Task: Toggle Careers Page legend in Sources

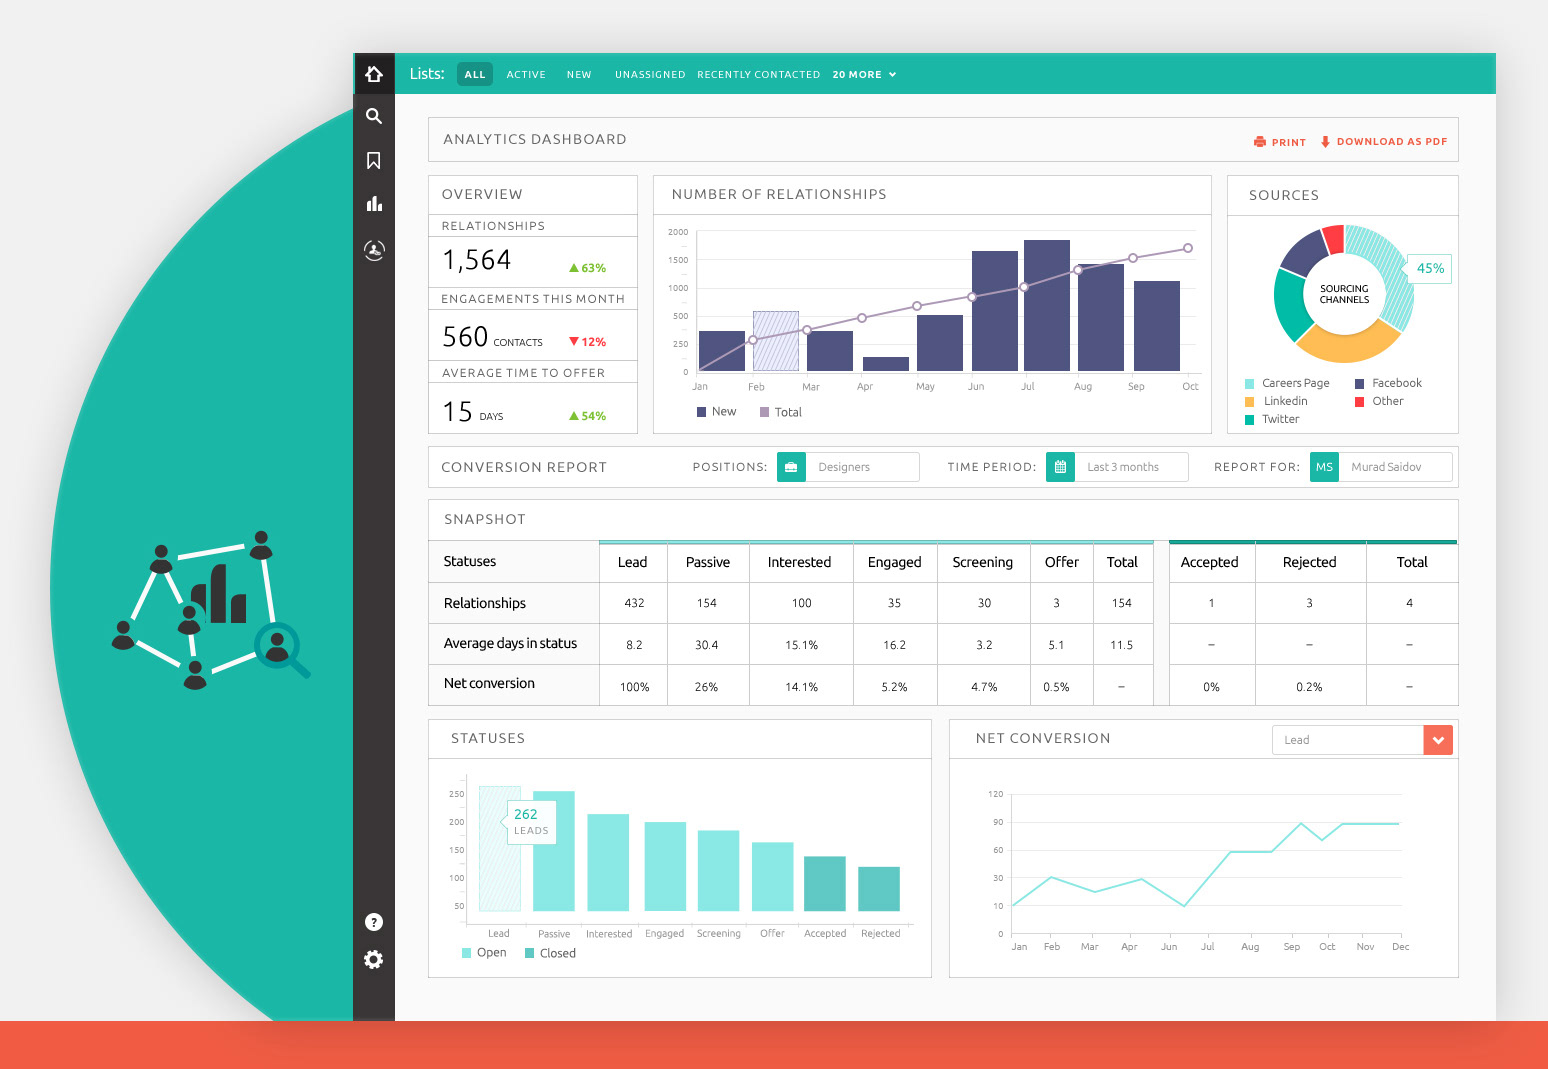Action: pos(1287,383)
